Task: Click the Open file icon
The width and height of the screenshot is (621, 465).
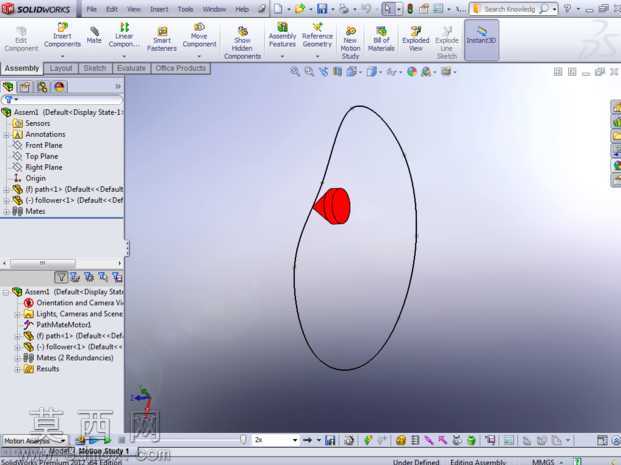Action: pyautogui.click(x=300, y=9)
